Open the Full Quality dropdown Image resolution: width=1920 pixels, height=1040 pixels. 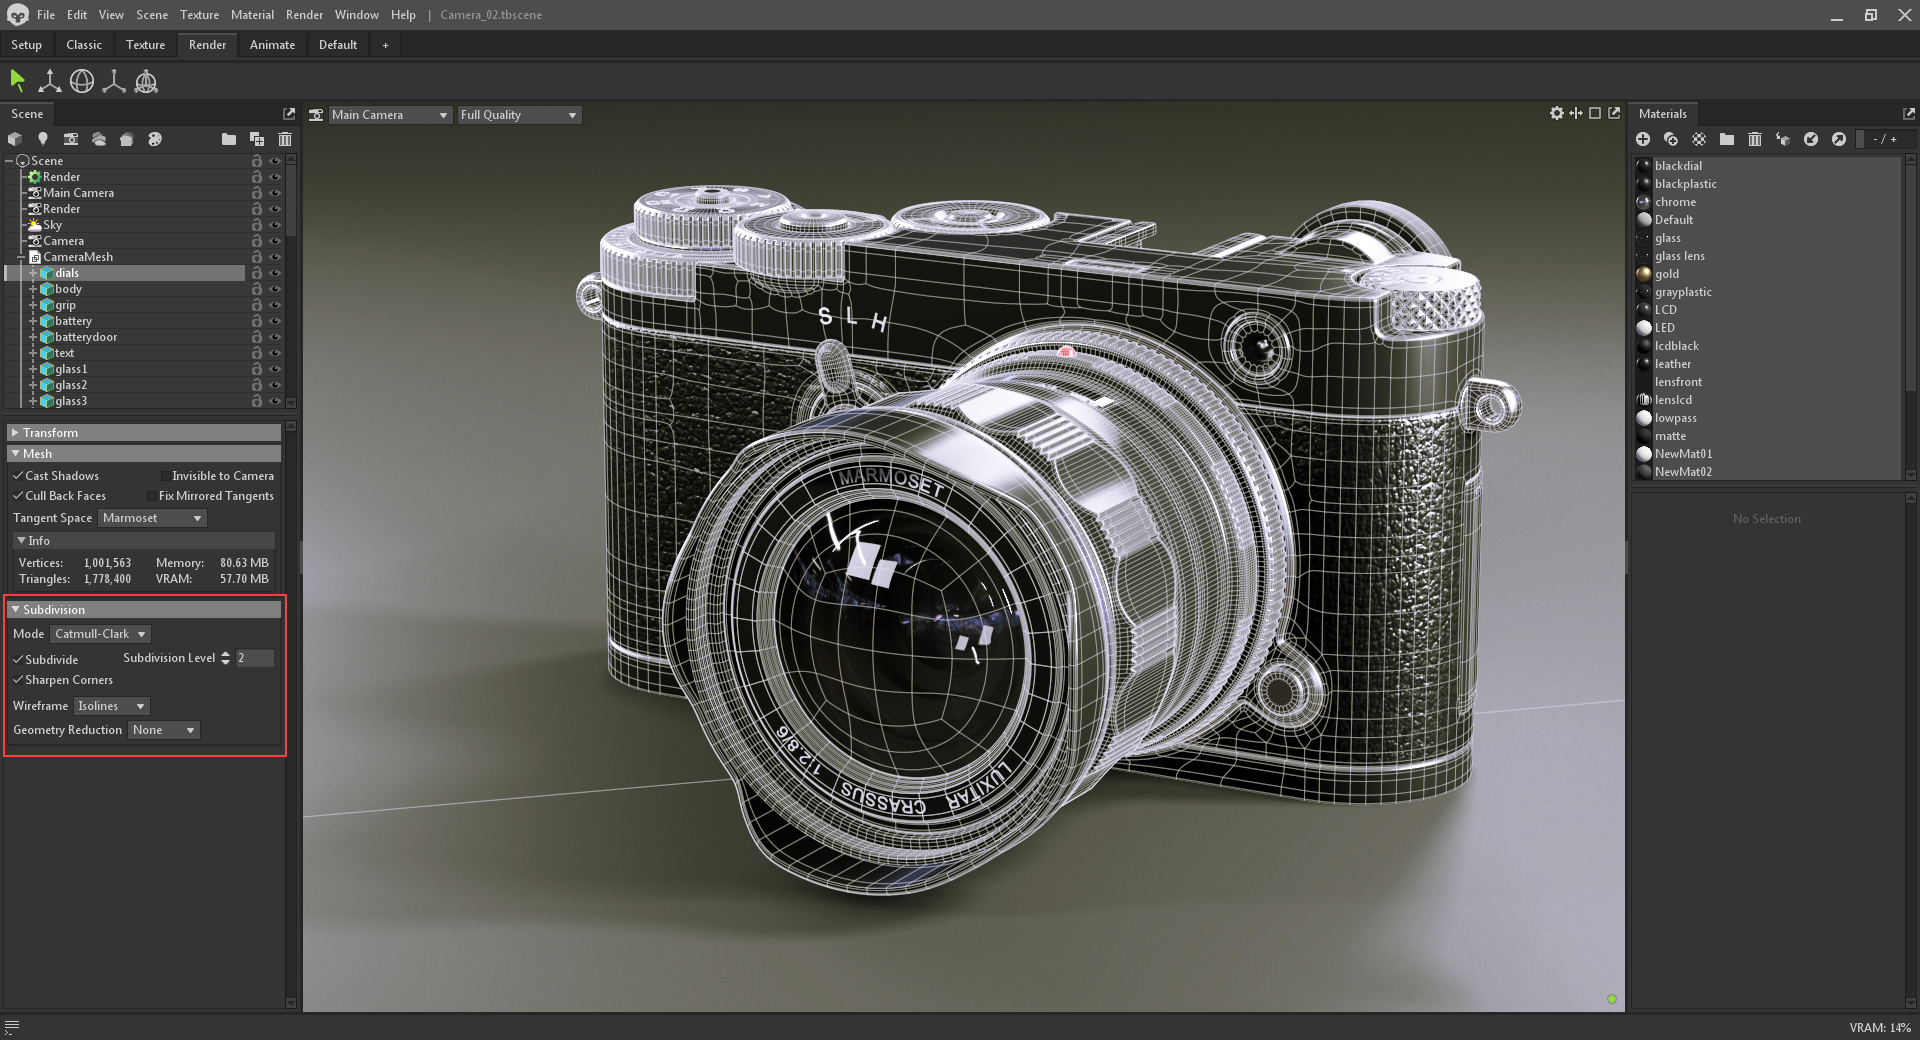pos(519,115)
